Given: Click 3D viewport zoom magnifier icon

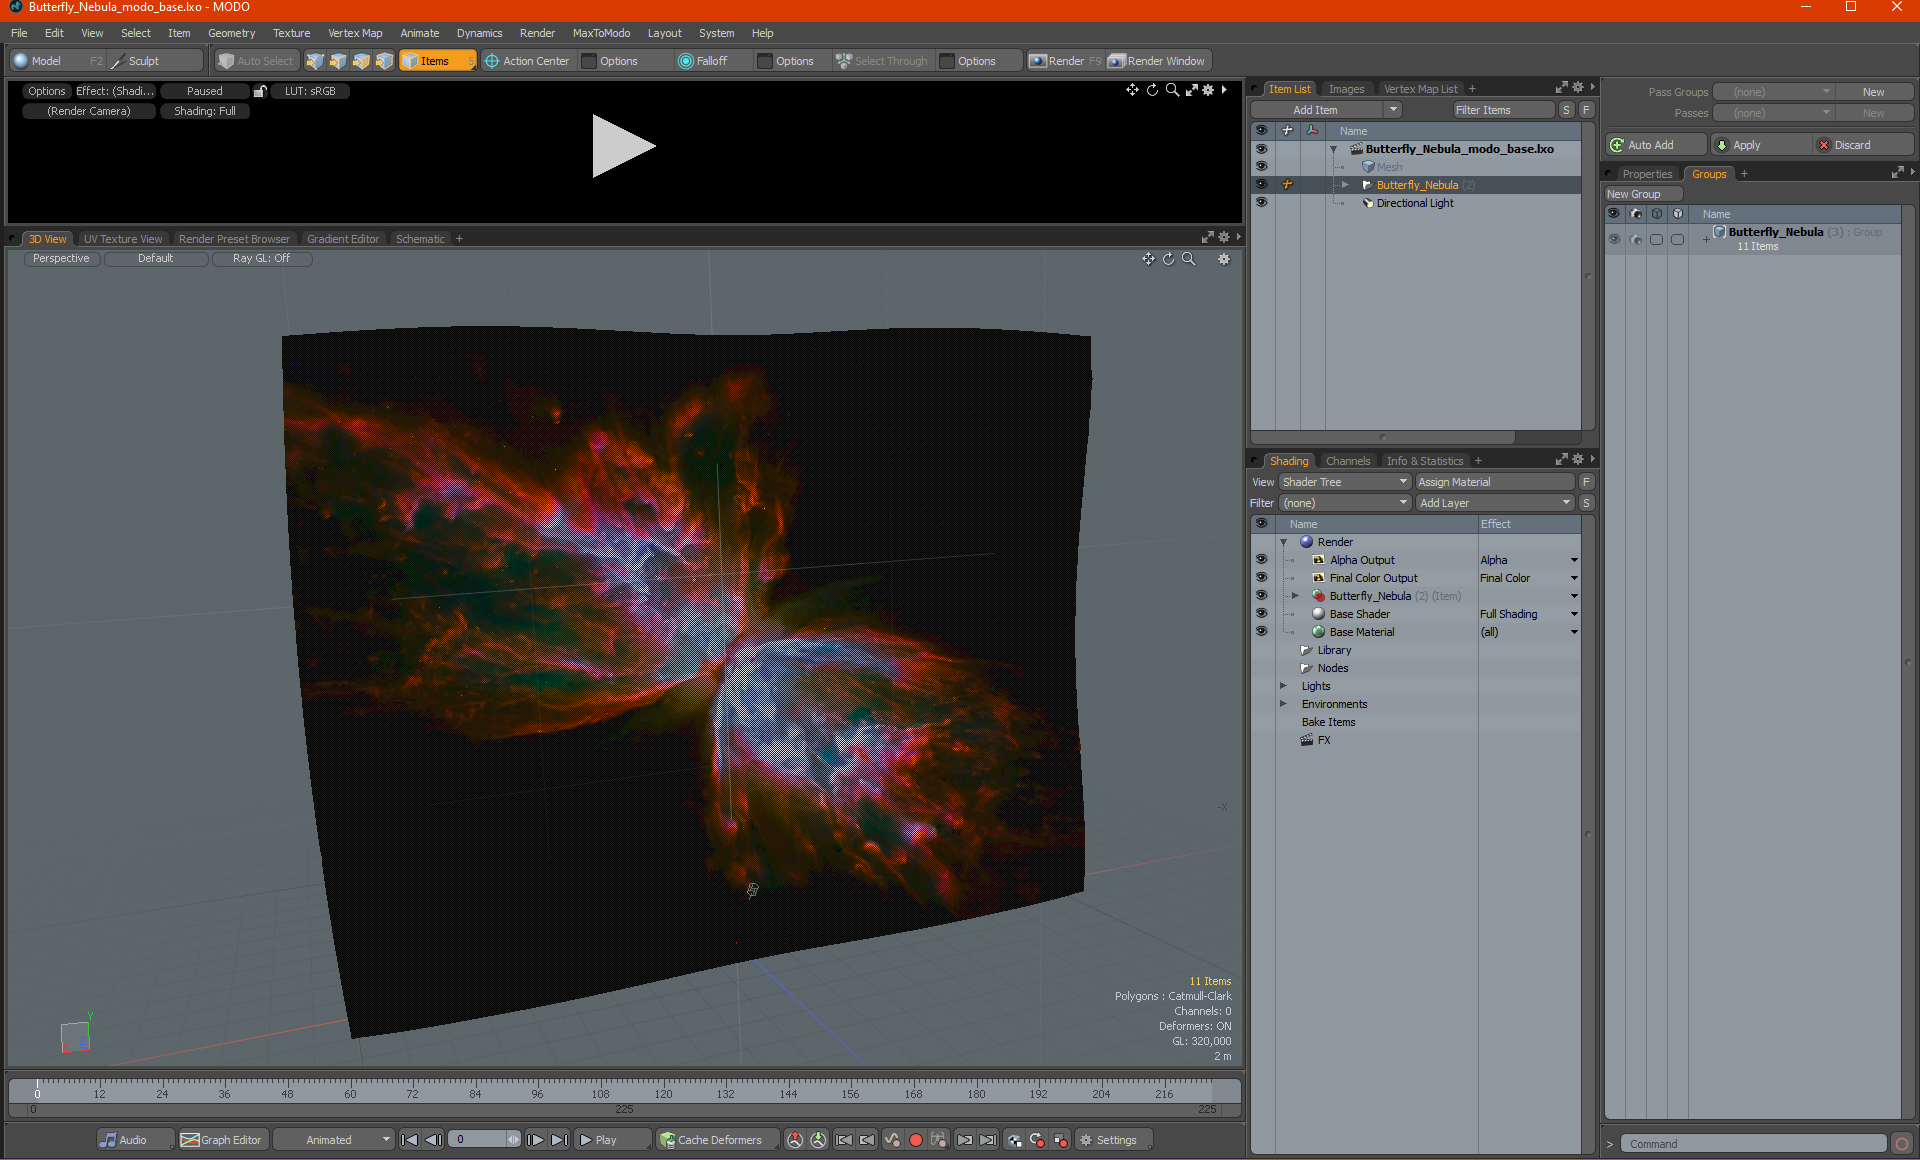Looking at the screenshot, I should 1188,259.
